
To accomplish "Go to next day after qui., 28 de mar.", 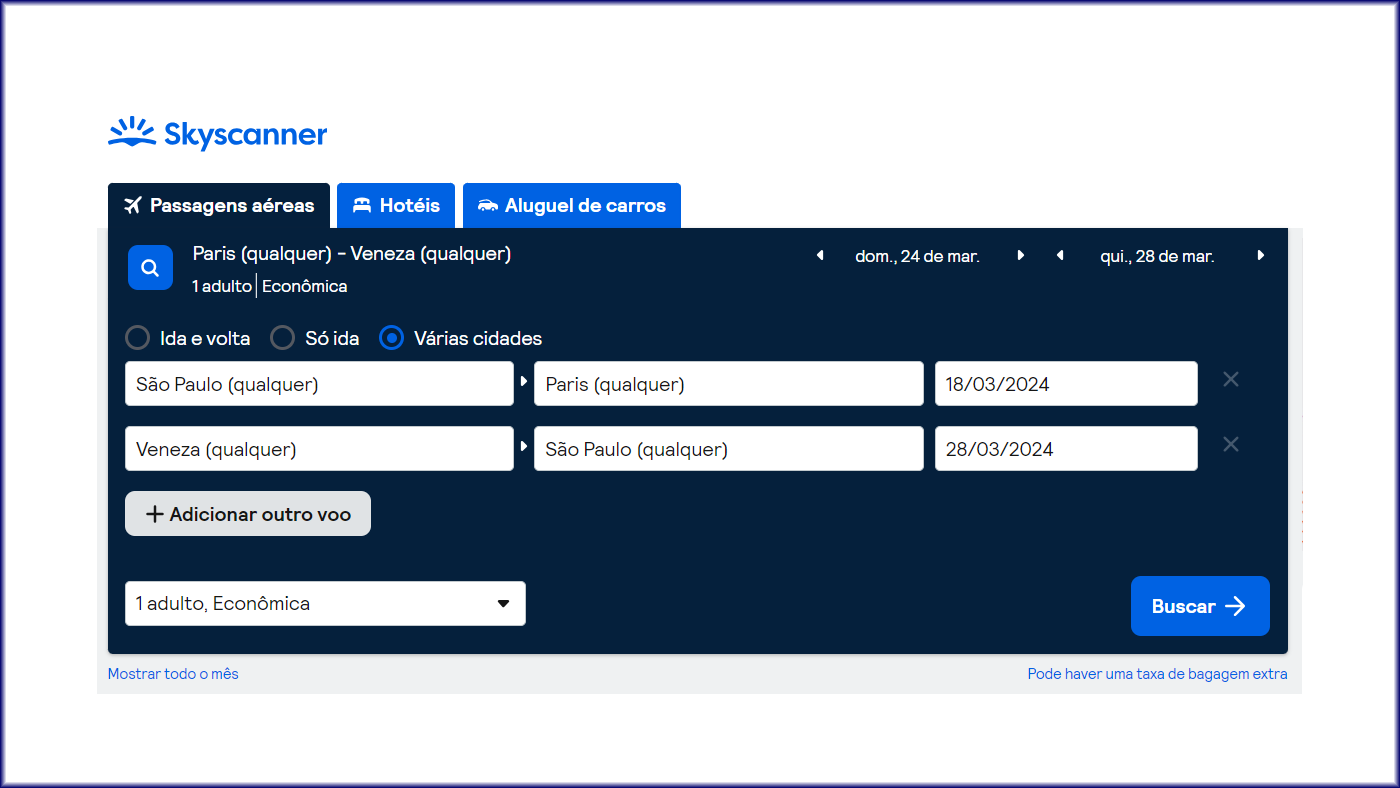I will point(1261,256).
